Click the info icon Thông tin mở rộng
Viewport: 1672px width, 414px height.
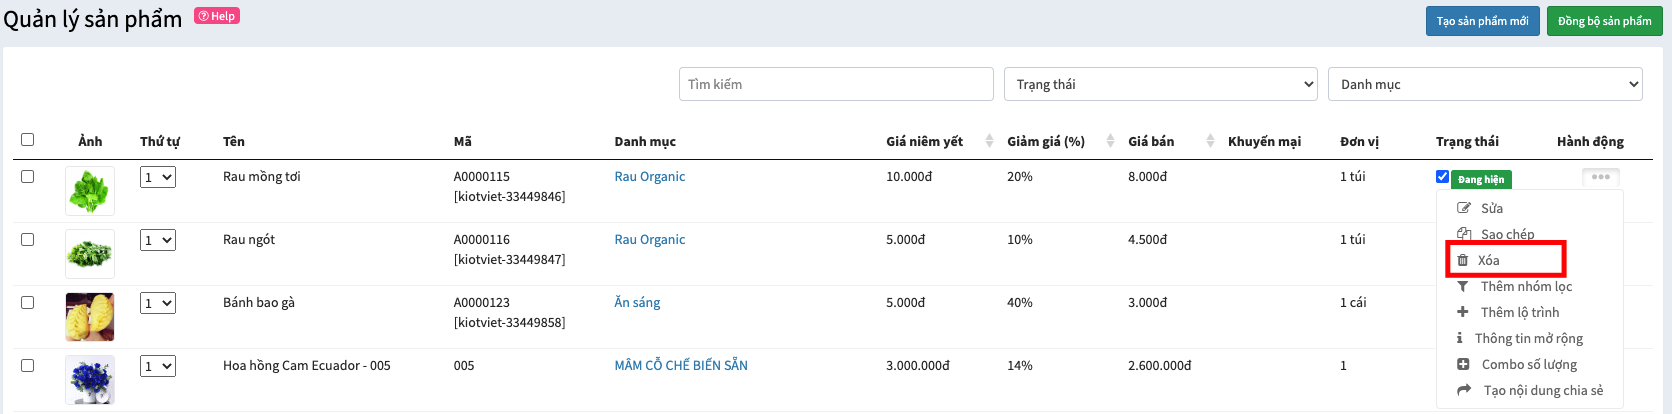tap(1460, 338)
